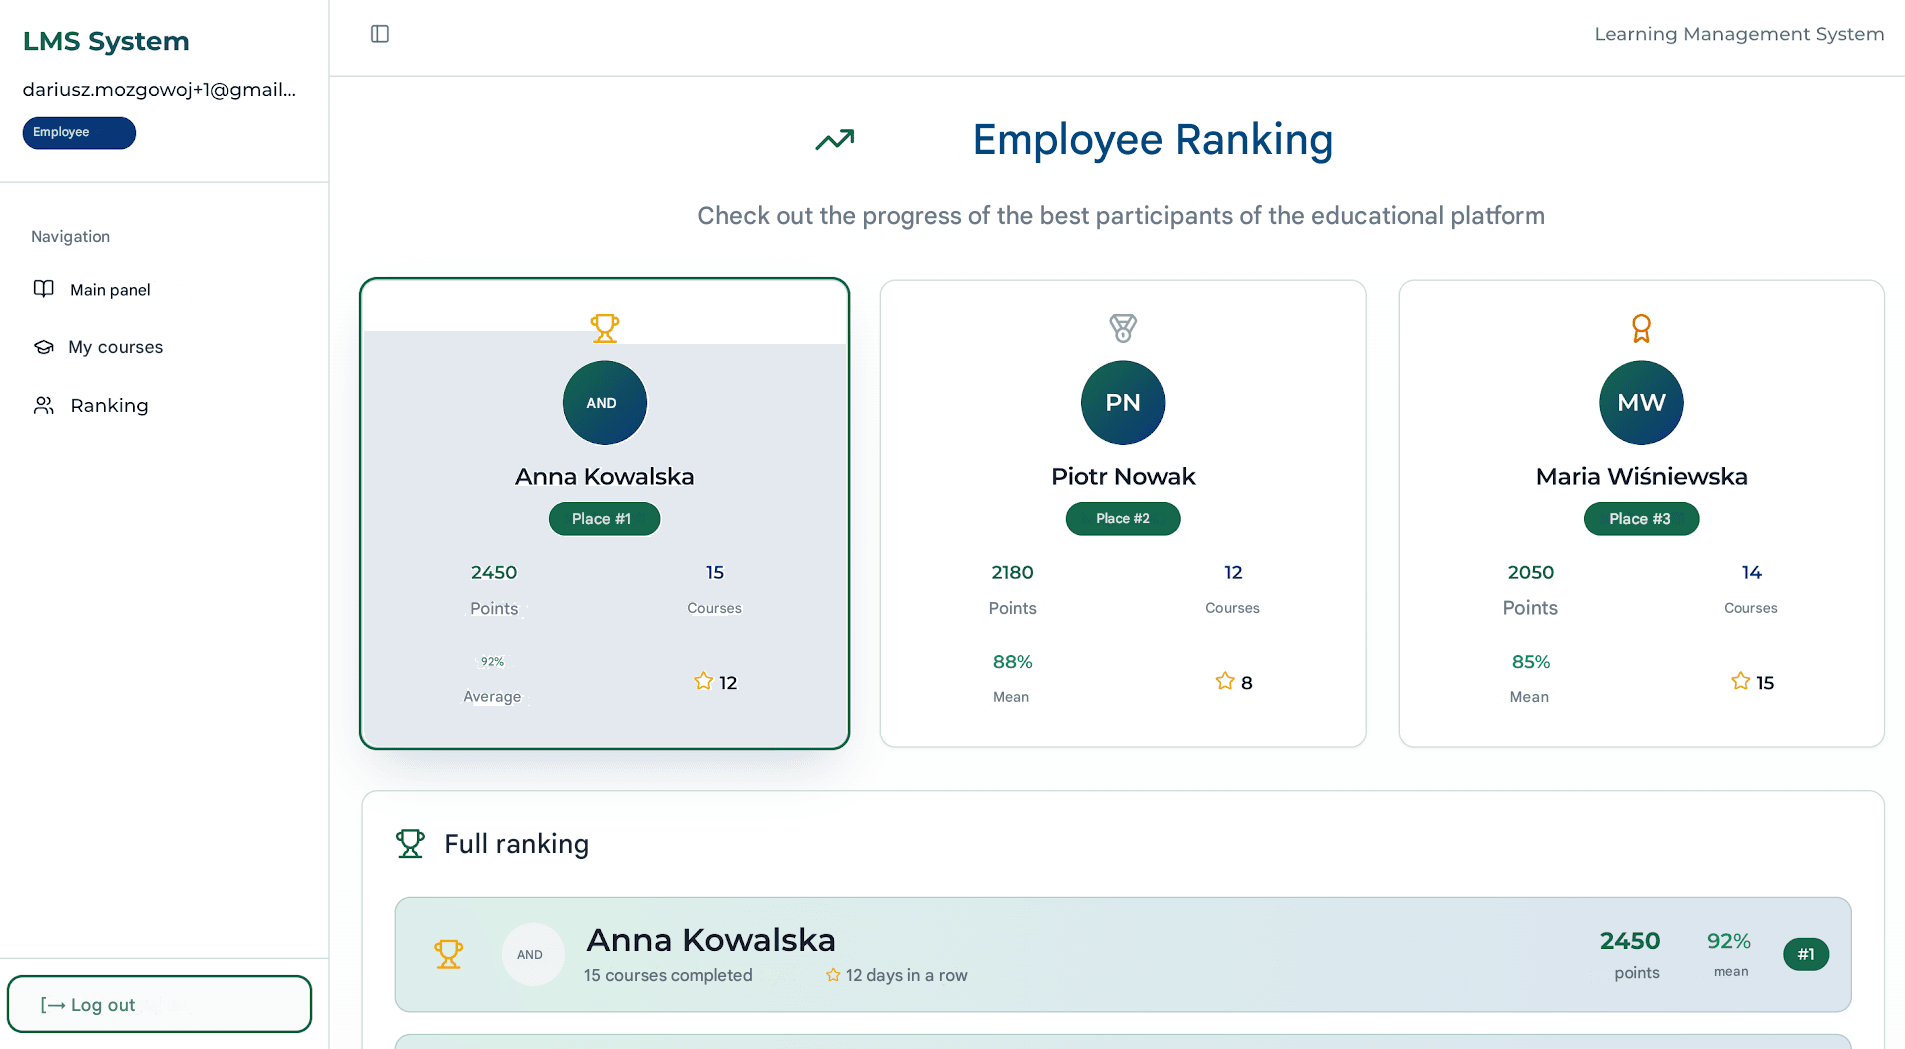Select the Maria Wiśniewska name

pyautogui.click(x=1641, y=476)
